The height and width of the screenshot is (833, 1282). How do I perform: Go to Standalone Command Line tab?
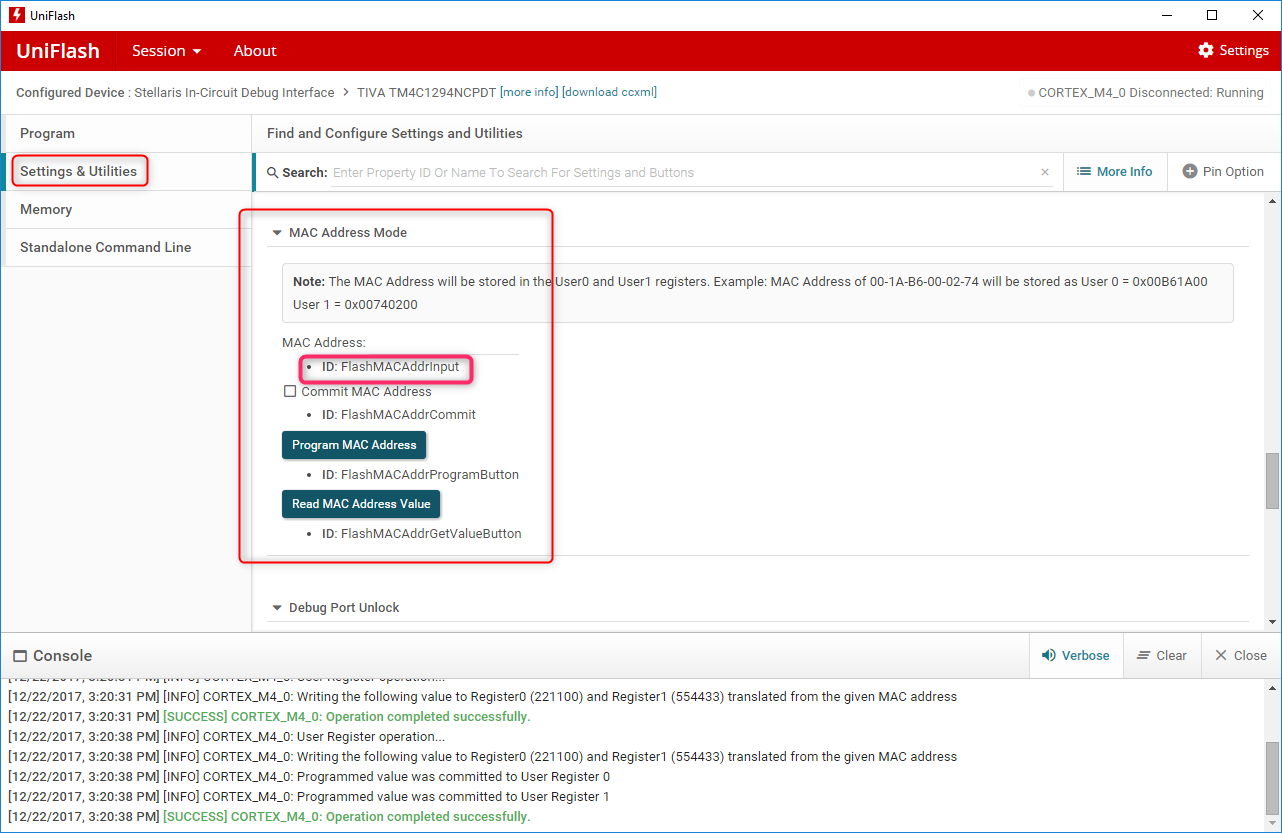pyautogui.click(x=126, y=248)
